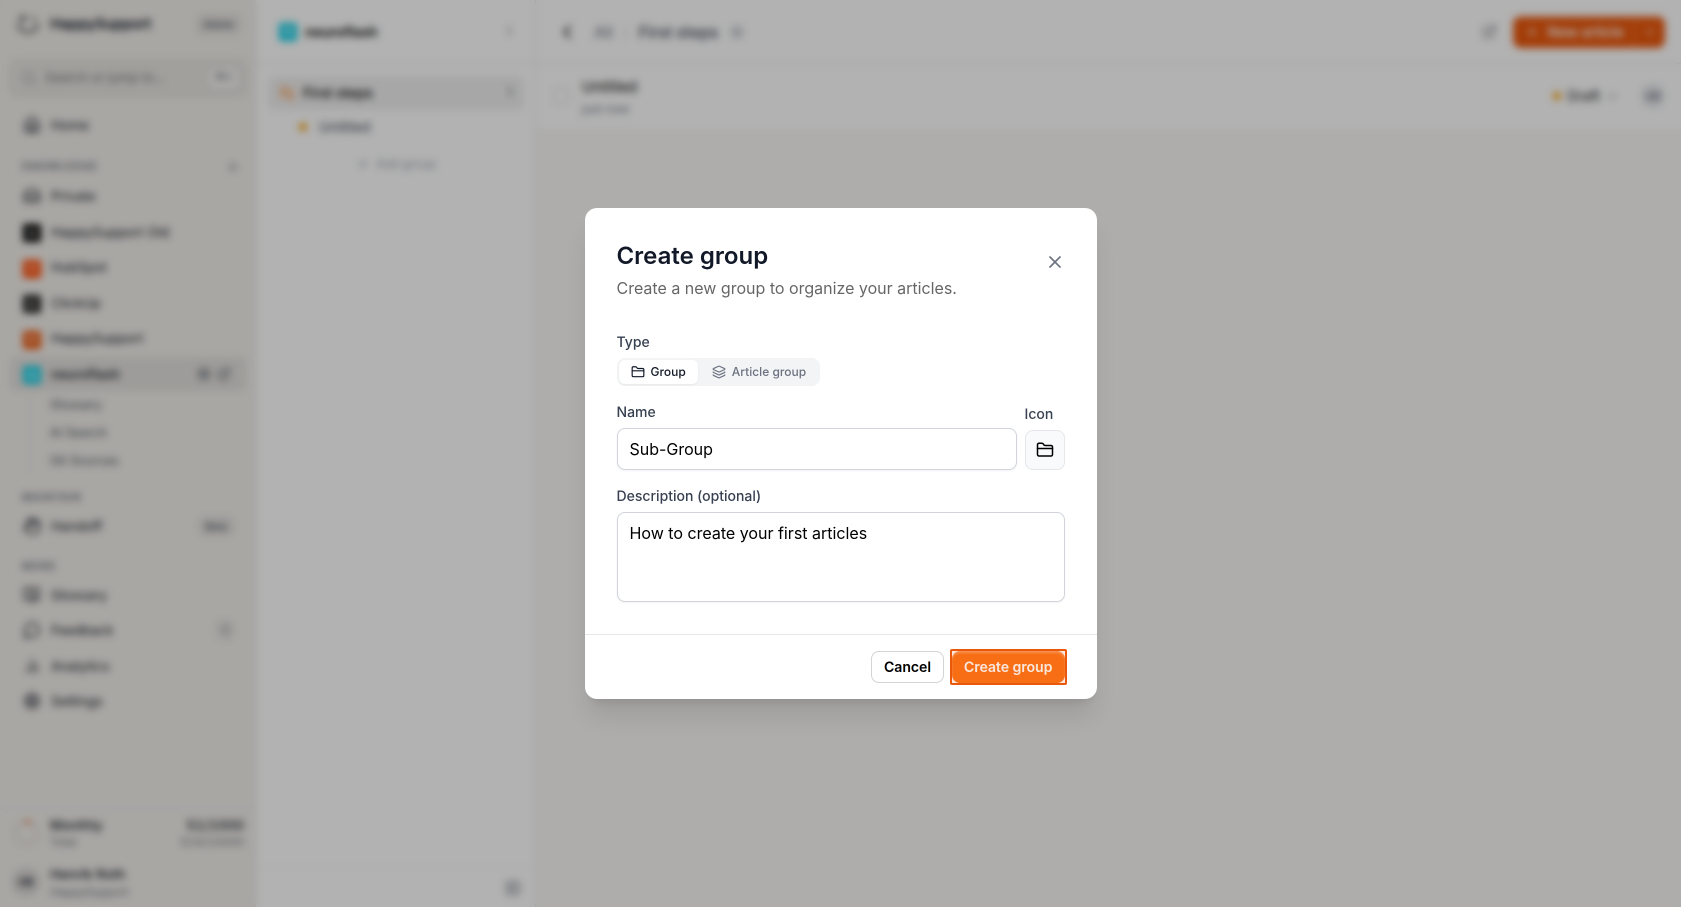This screenshot has width=1681, height=907.
Task: Collapse the First steps group
Action: pos(510,93)
